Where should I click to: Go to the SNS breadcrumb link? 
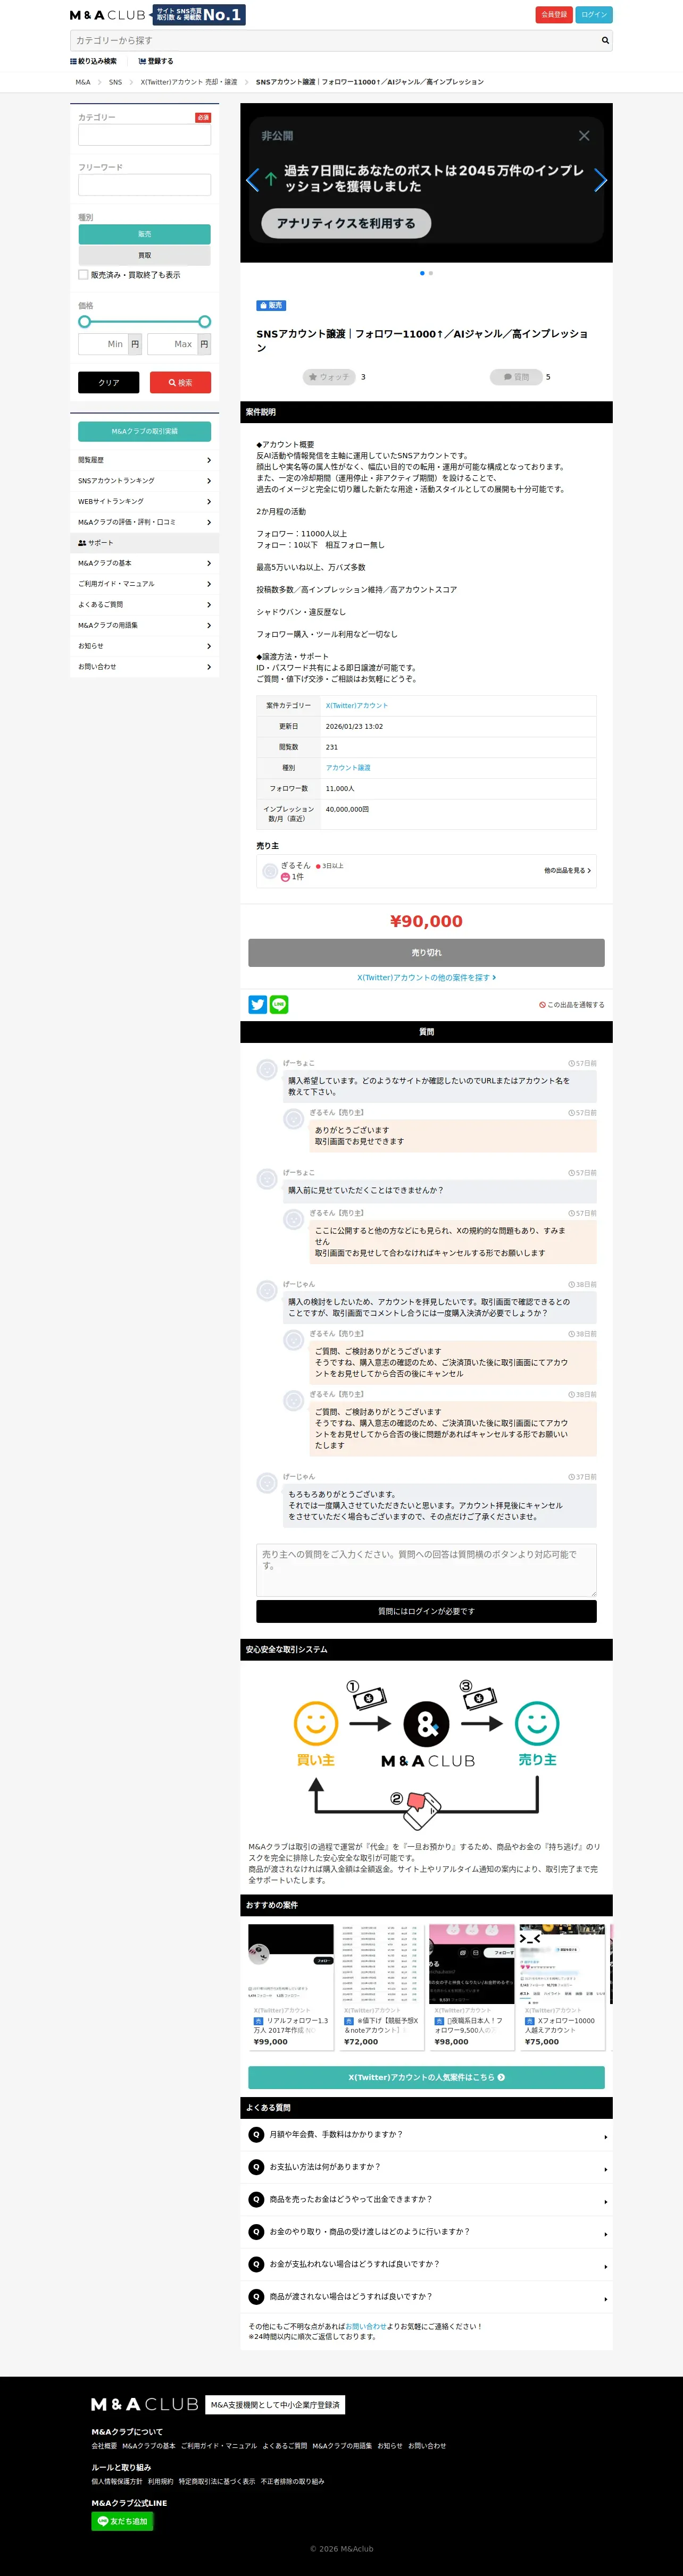115,82
